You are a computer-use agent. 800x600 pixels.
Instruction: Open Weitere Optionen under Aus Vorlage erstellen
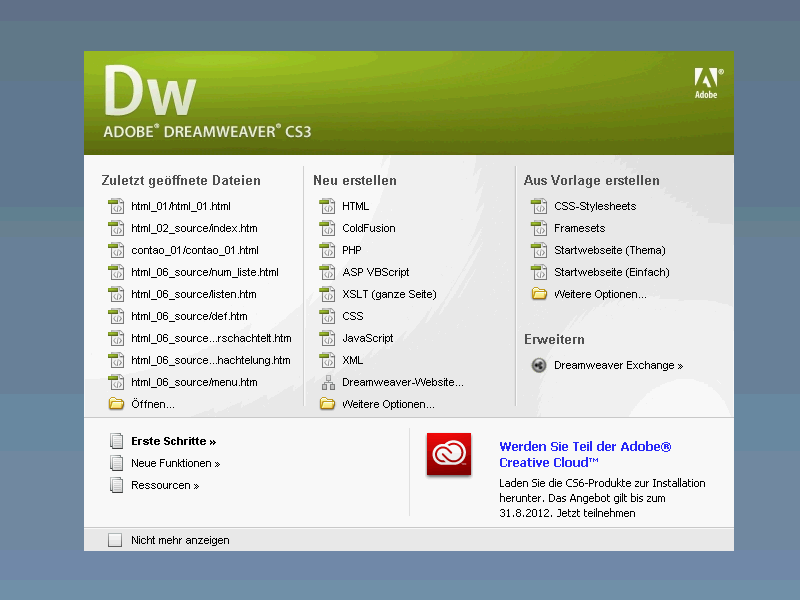pyautogui.click(x=600, y=294)
